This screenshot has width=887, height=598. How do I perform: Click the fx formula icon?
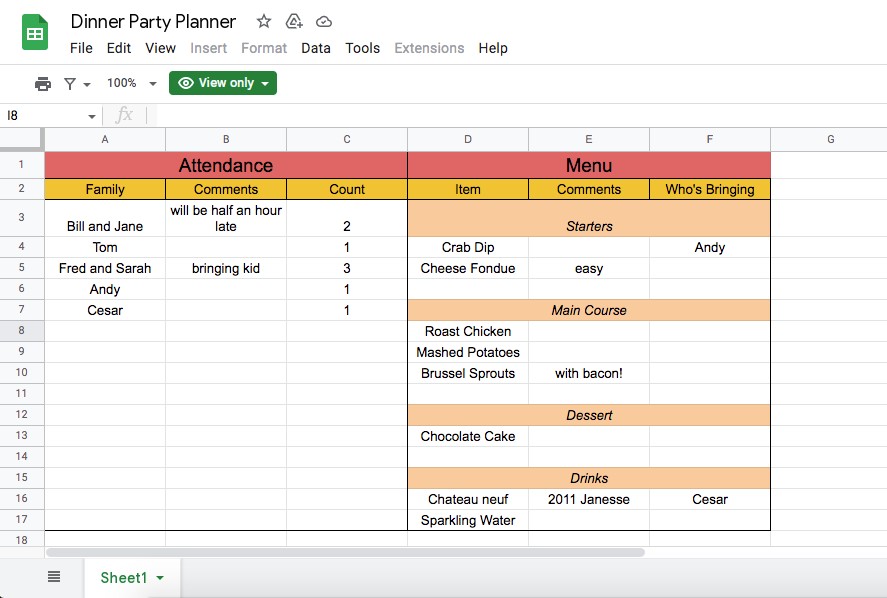tap(125, 115)
